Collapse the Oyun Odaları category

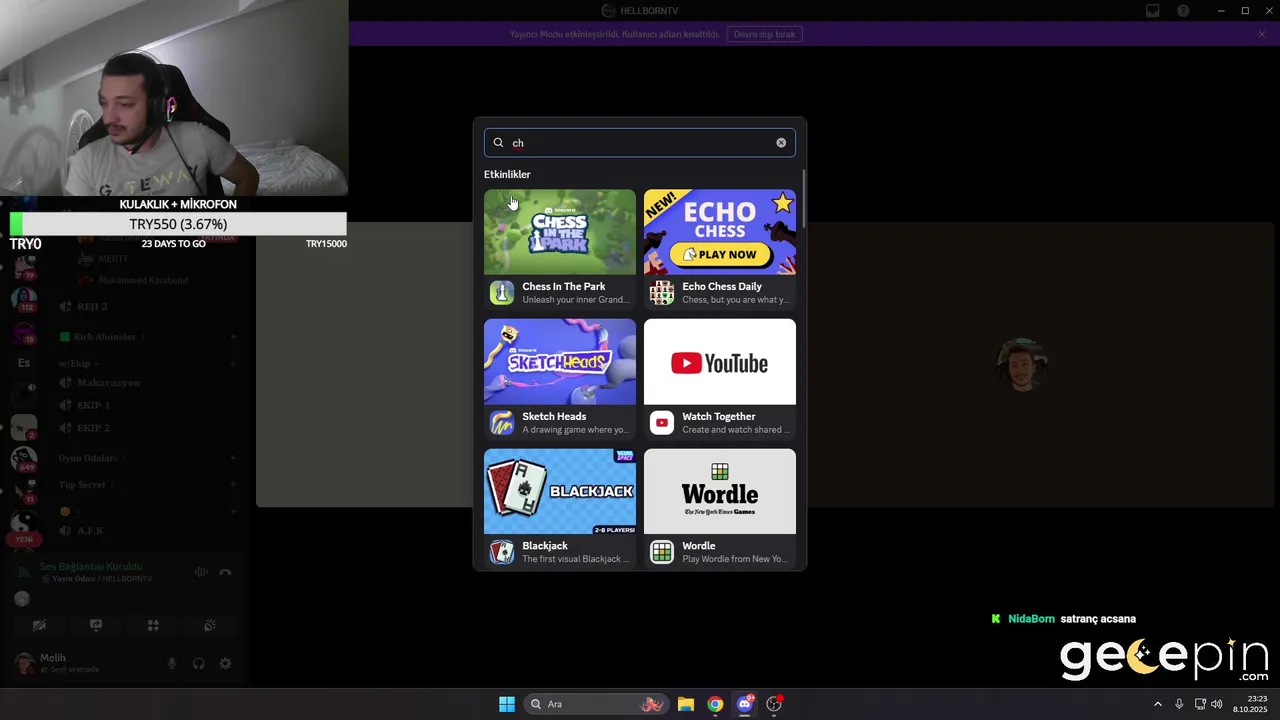(90, 458)
